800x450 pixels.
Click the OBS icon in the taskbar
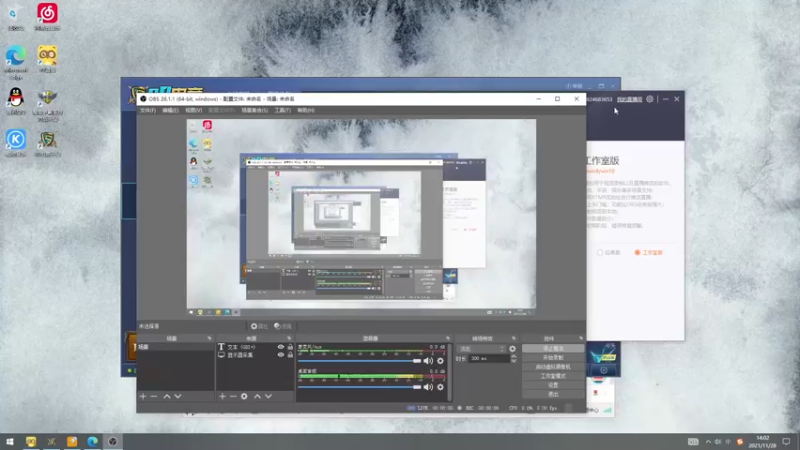[x=113, y=442]
